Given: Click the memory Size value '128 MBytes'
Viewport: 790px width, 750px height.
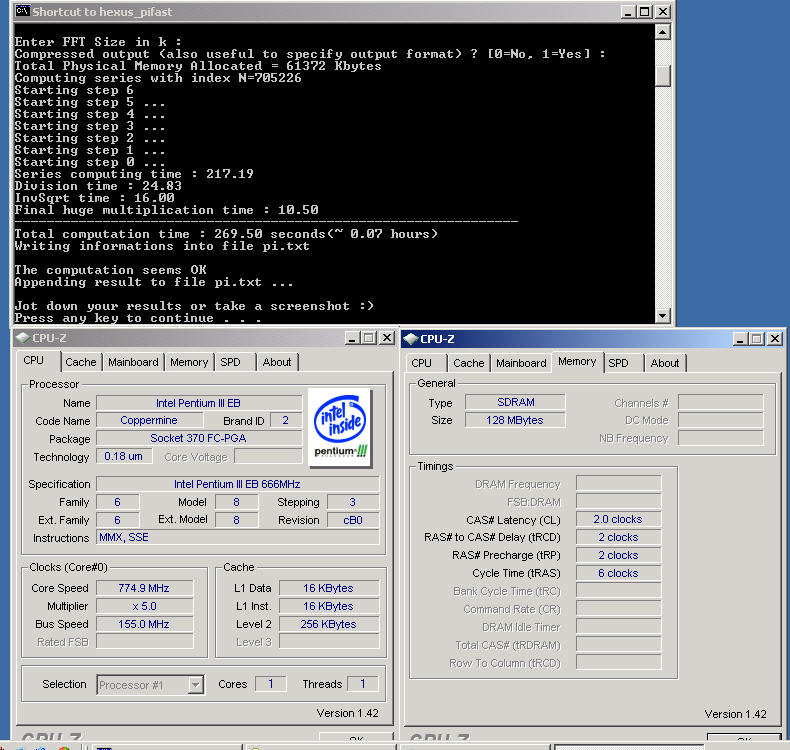Looking at the screenshot, I should tap(515, 420).
